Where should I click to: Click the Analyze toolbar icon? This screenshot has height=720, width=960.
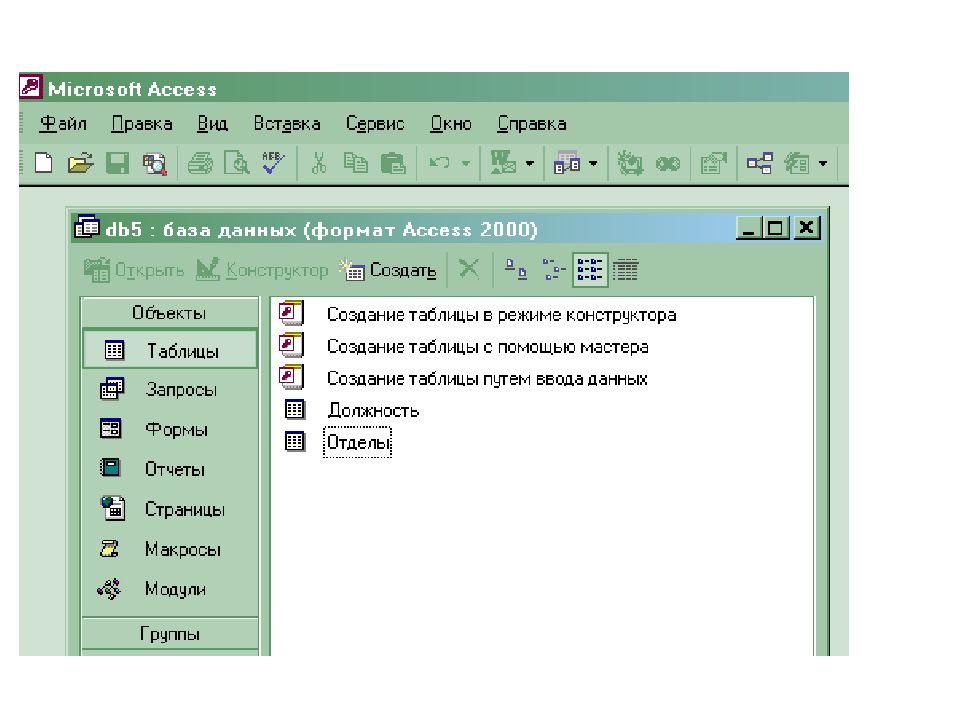(567, 163)
